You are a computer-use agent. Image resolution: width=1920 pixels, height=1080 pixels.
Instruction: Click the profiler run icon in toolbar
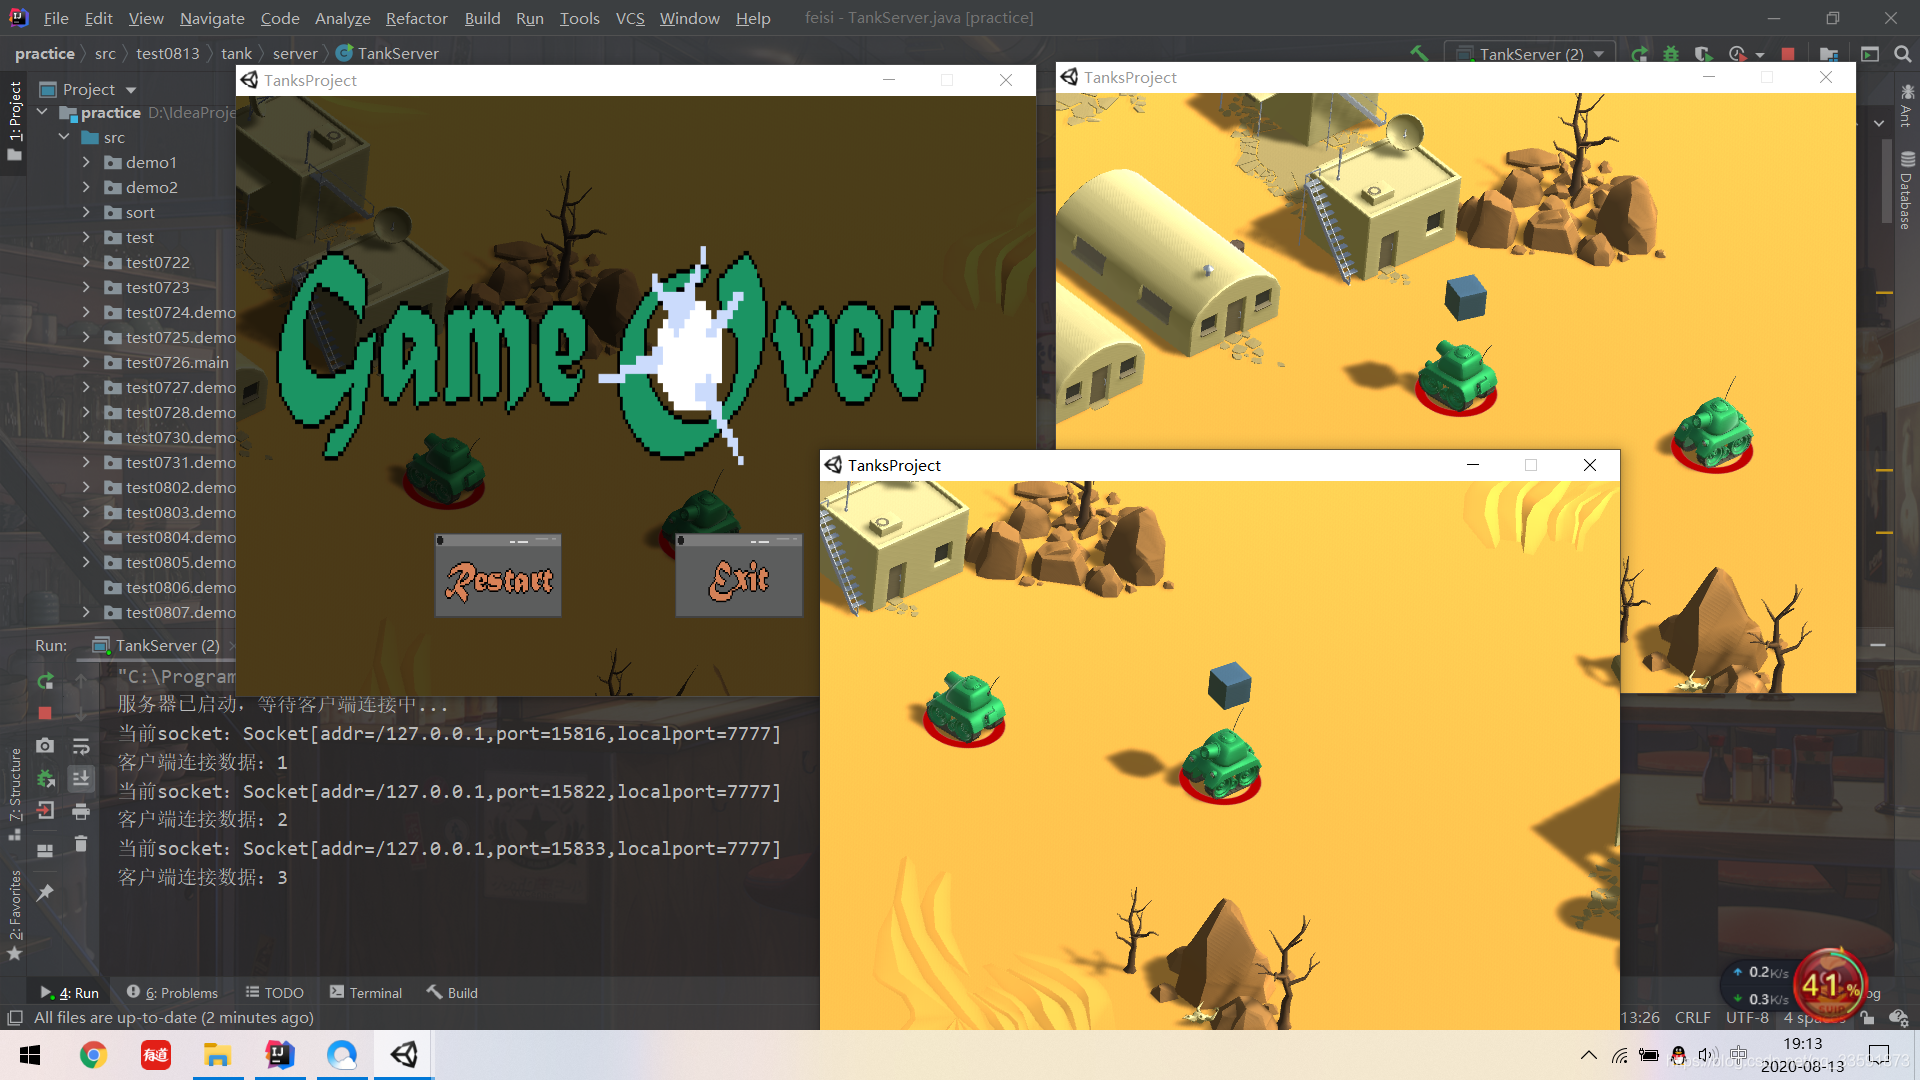click(1738, 54)
